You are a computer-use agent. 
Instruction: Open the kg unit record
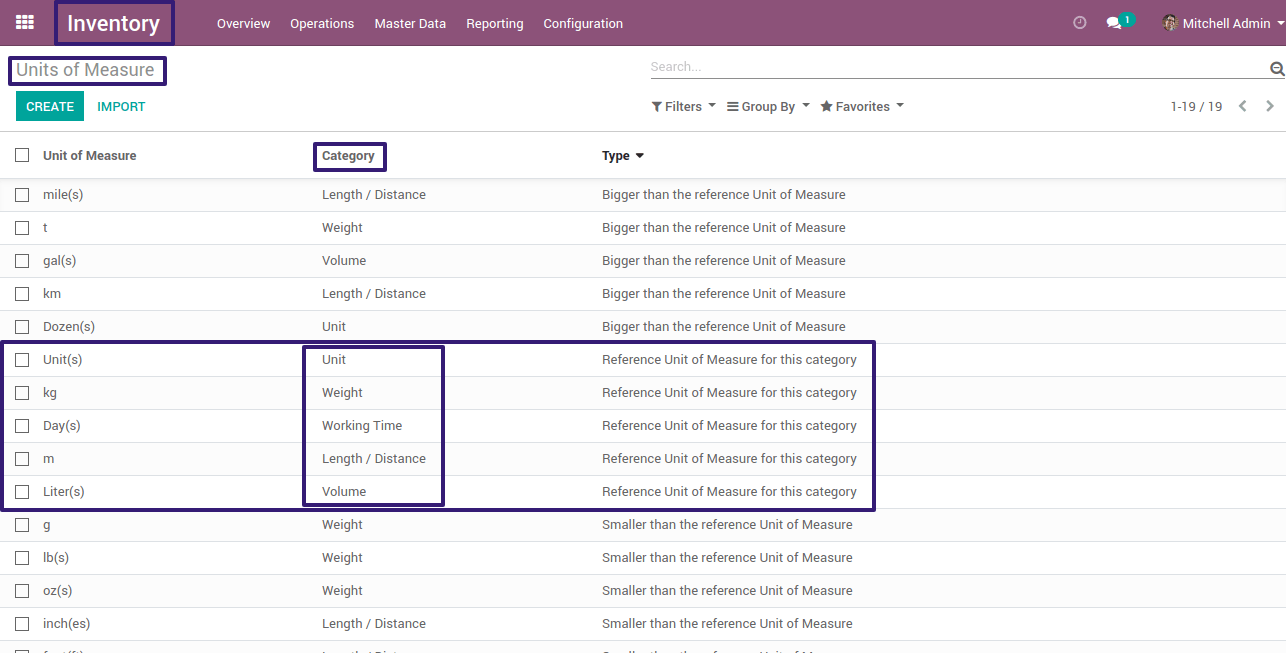50,393
